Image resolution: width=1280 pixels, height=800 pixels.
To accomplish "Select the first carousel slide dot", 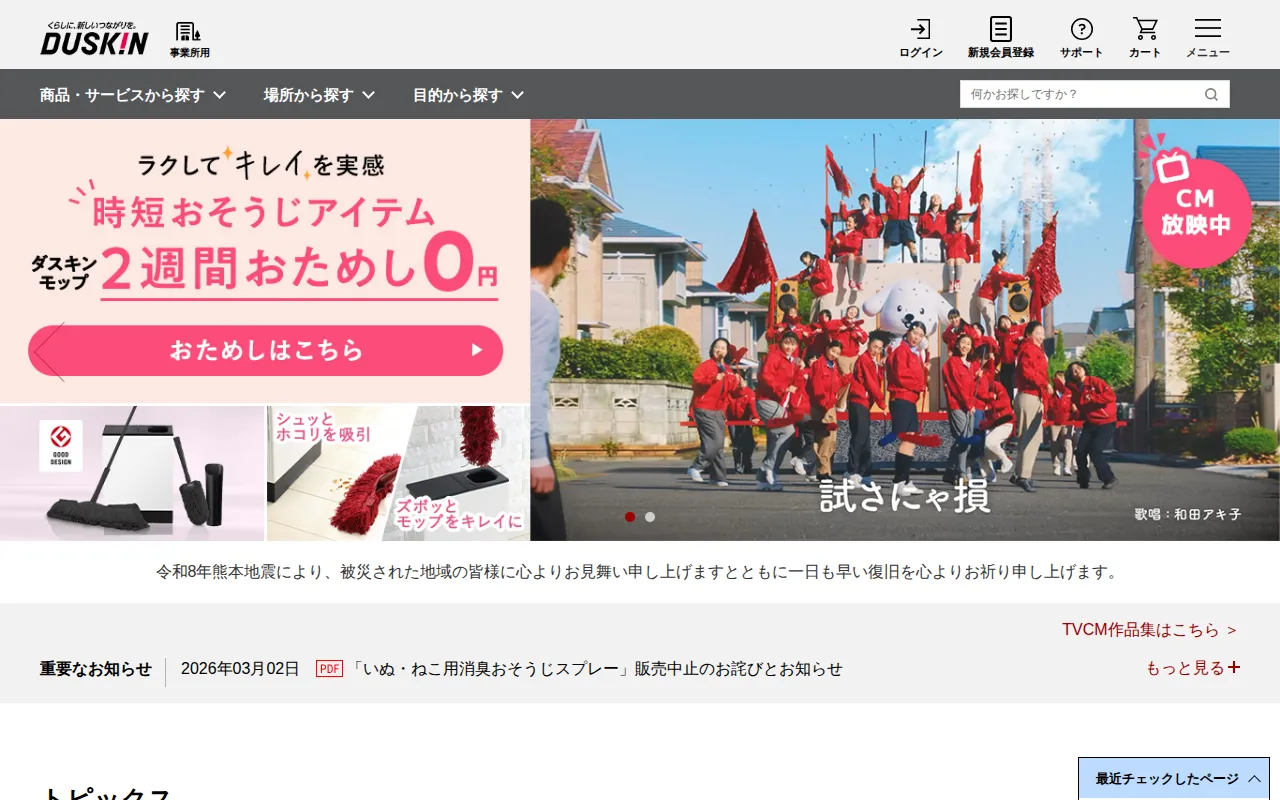I will click(x=630, y=517).
